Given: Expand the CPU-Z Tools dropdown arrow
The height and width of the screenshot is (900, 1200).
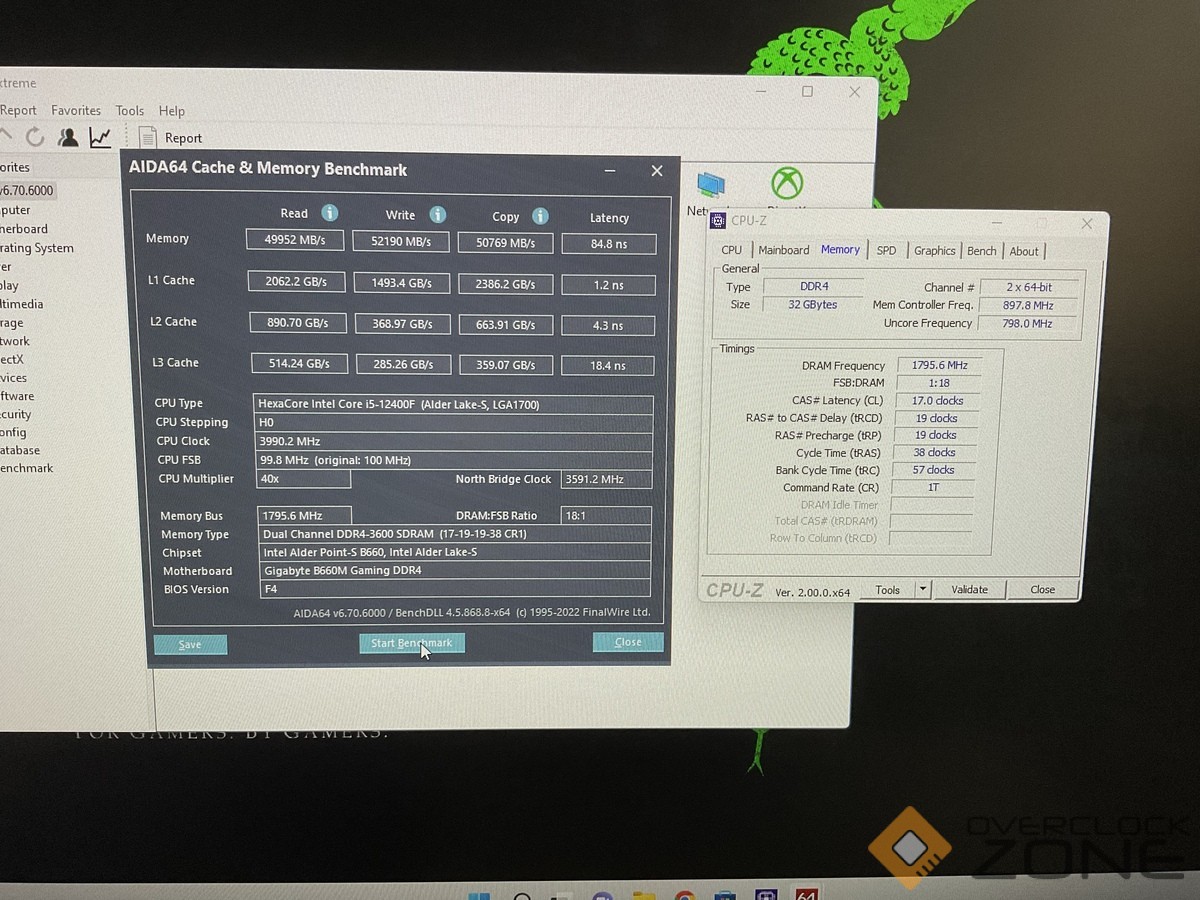Looking at the screenshot, I should click(x=924, y=590).
